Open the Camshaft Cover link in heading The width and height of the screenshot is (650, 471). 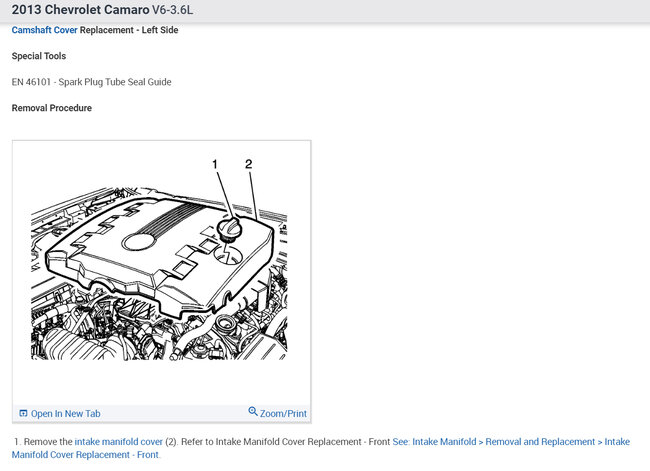(x=44, y=30)
